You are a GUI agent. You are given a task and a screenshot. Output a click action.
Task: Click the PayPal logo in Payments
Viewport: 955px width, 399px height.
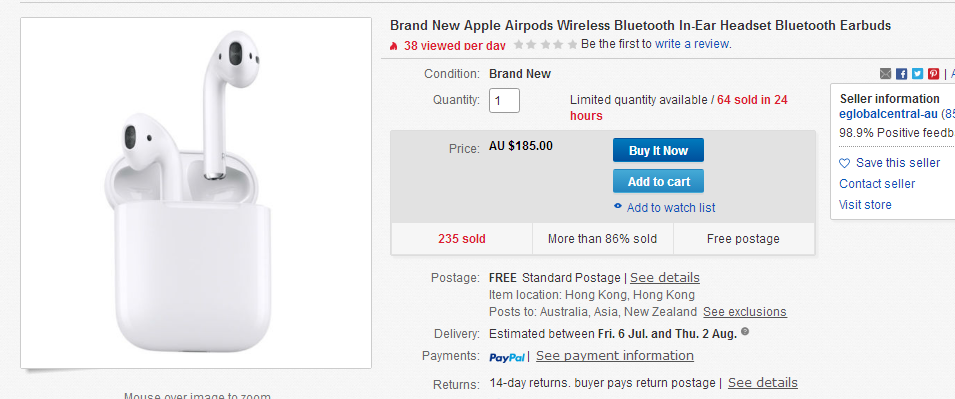tap(507, 357)
